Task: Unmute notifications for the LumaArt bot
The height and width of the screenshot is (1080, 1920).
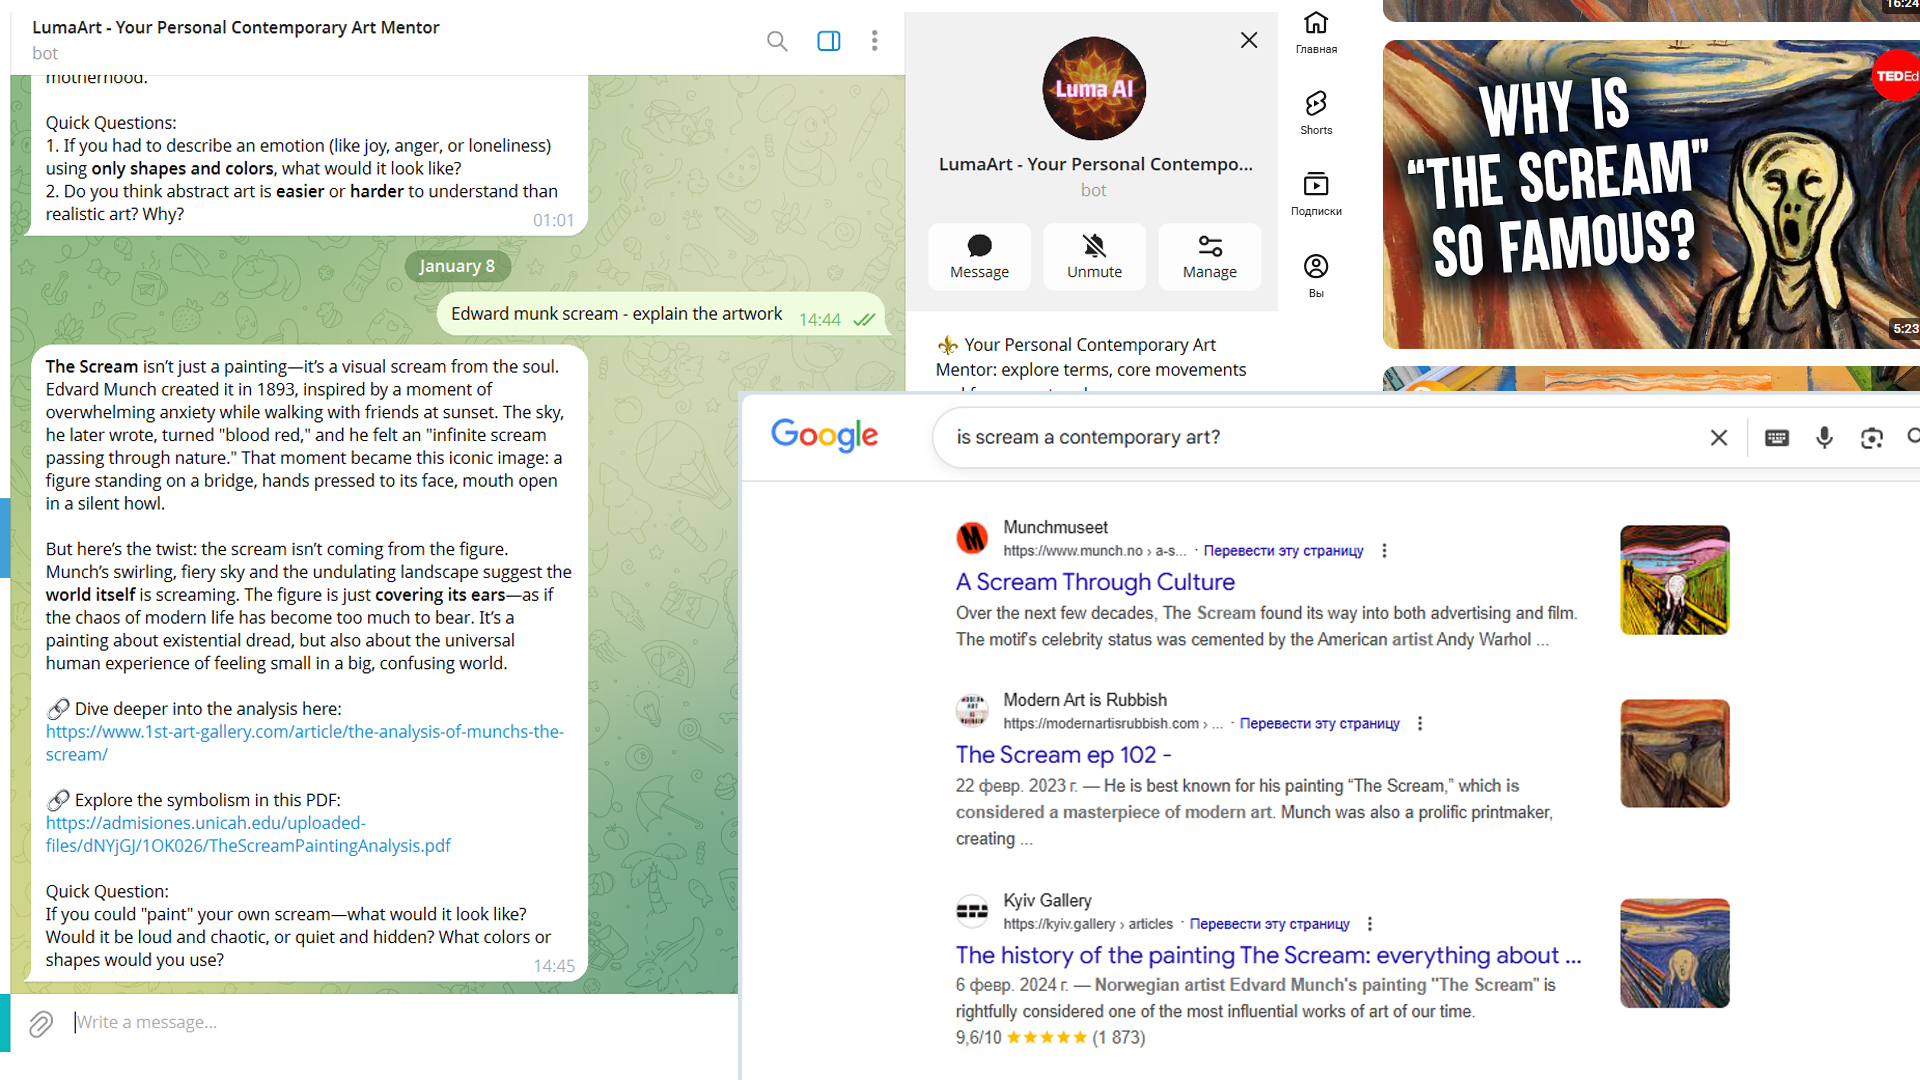Action: click(x=1094, y=256)
